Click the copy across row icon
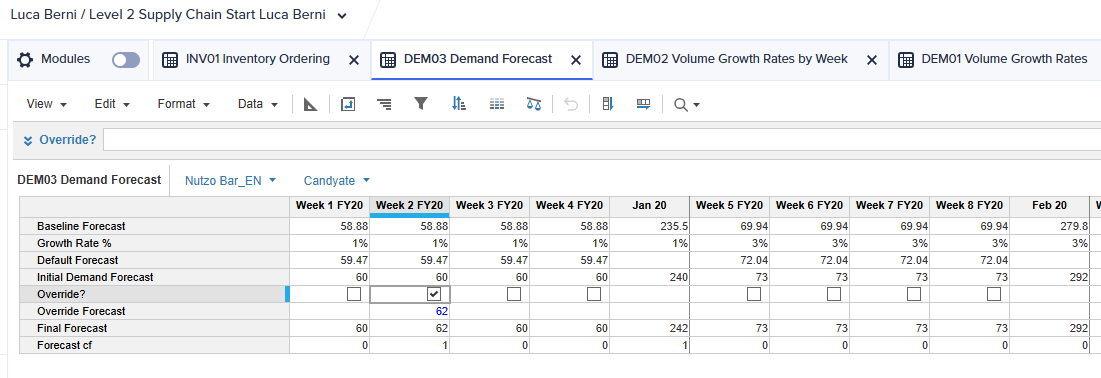This screenshot has width=1101, height=378. [643, 104]
